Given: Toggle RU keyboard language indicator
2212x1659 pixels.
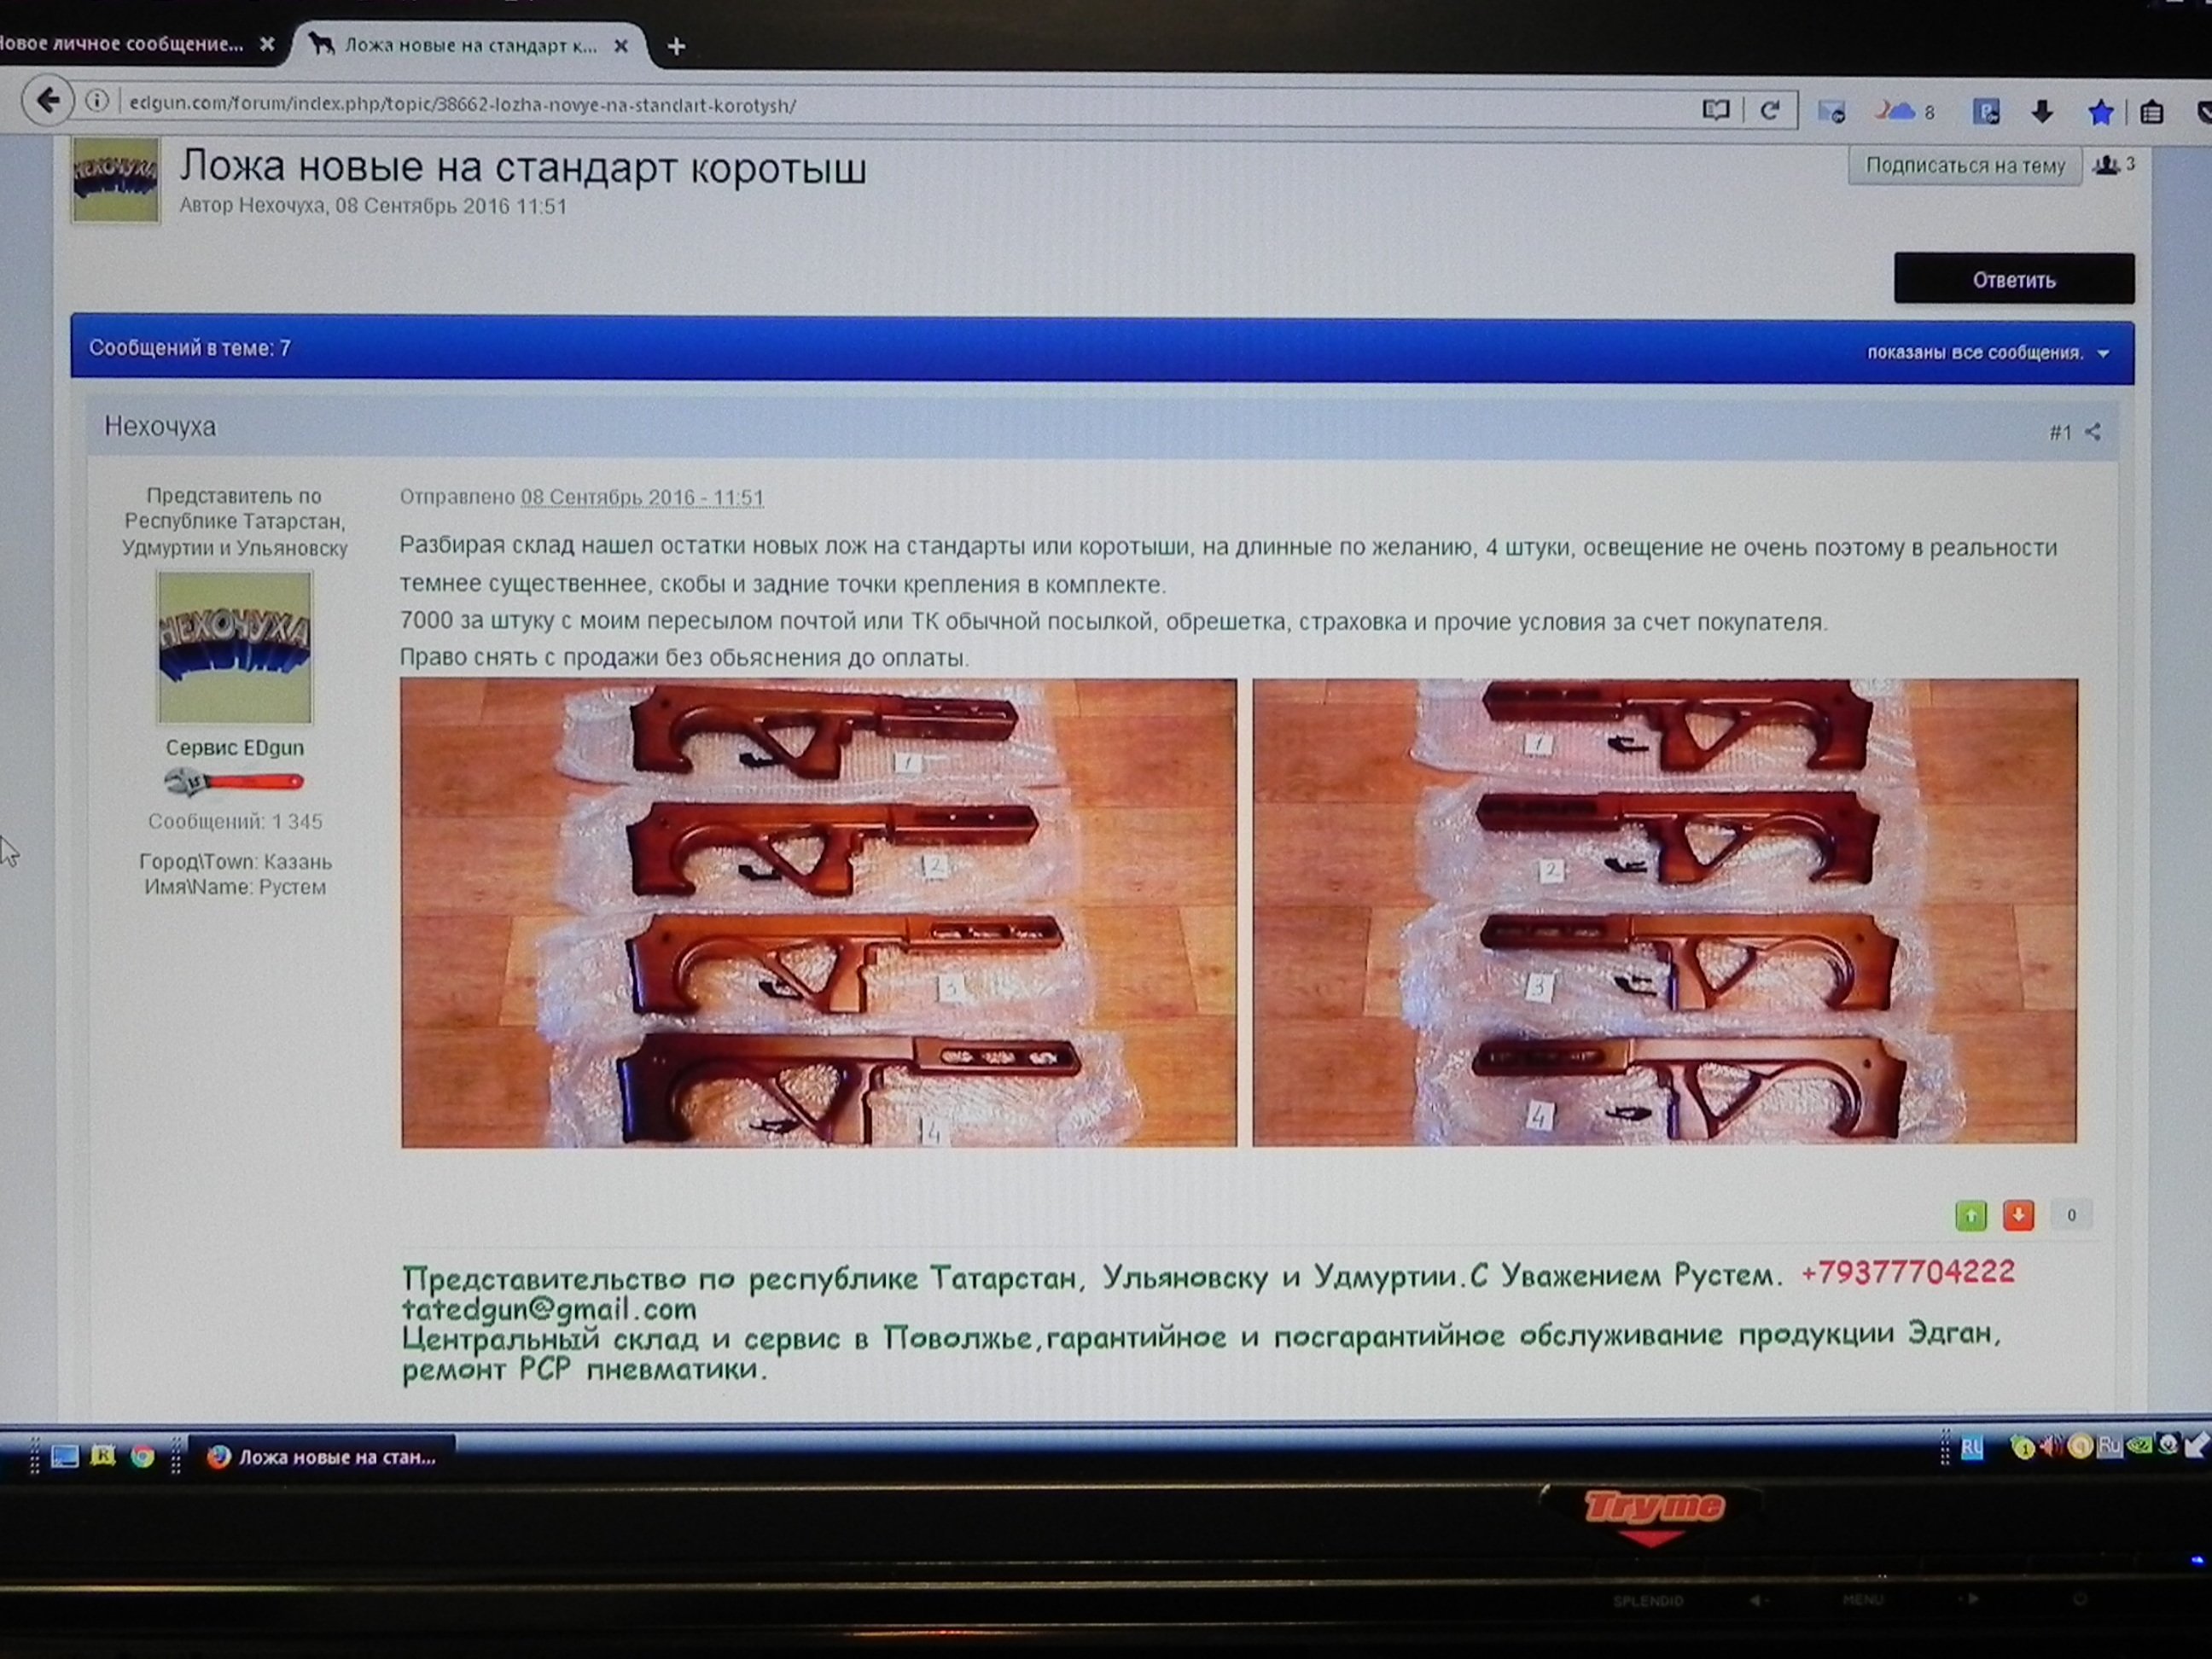Looking at the screenshot, I should (1971, 1447).
